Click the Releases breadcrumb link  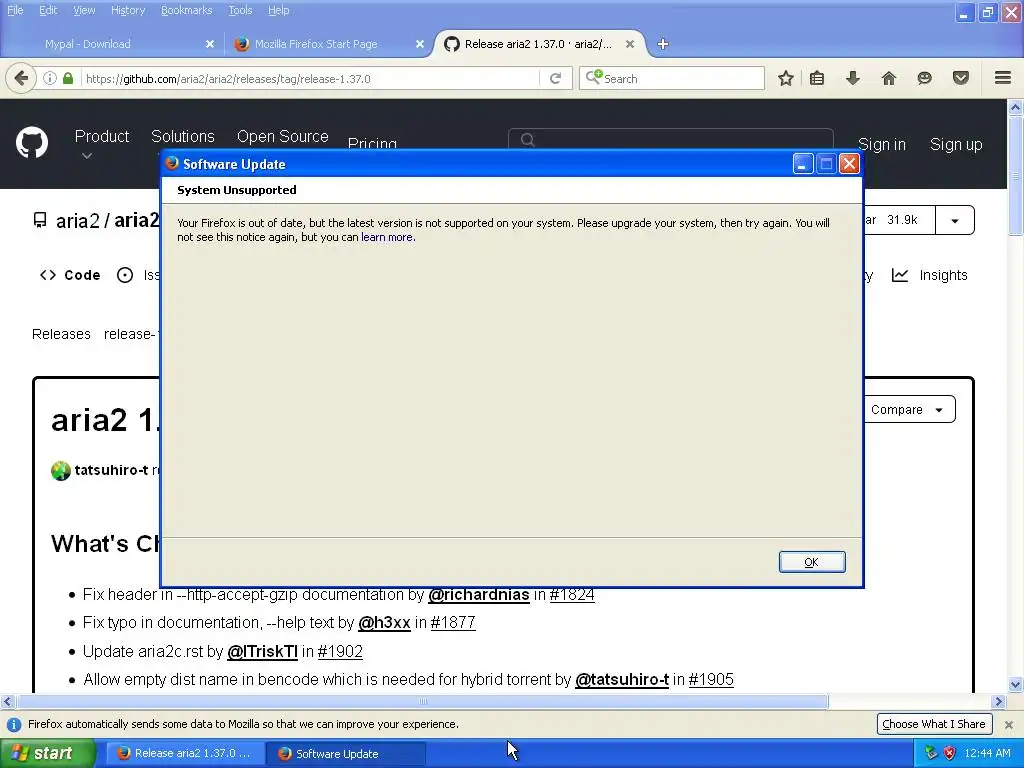click(x=61, y=334)
